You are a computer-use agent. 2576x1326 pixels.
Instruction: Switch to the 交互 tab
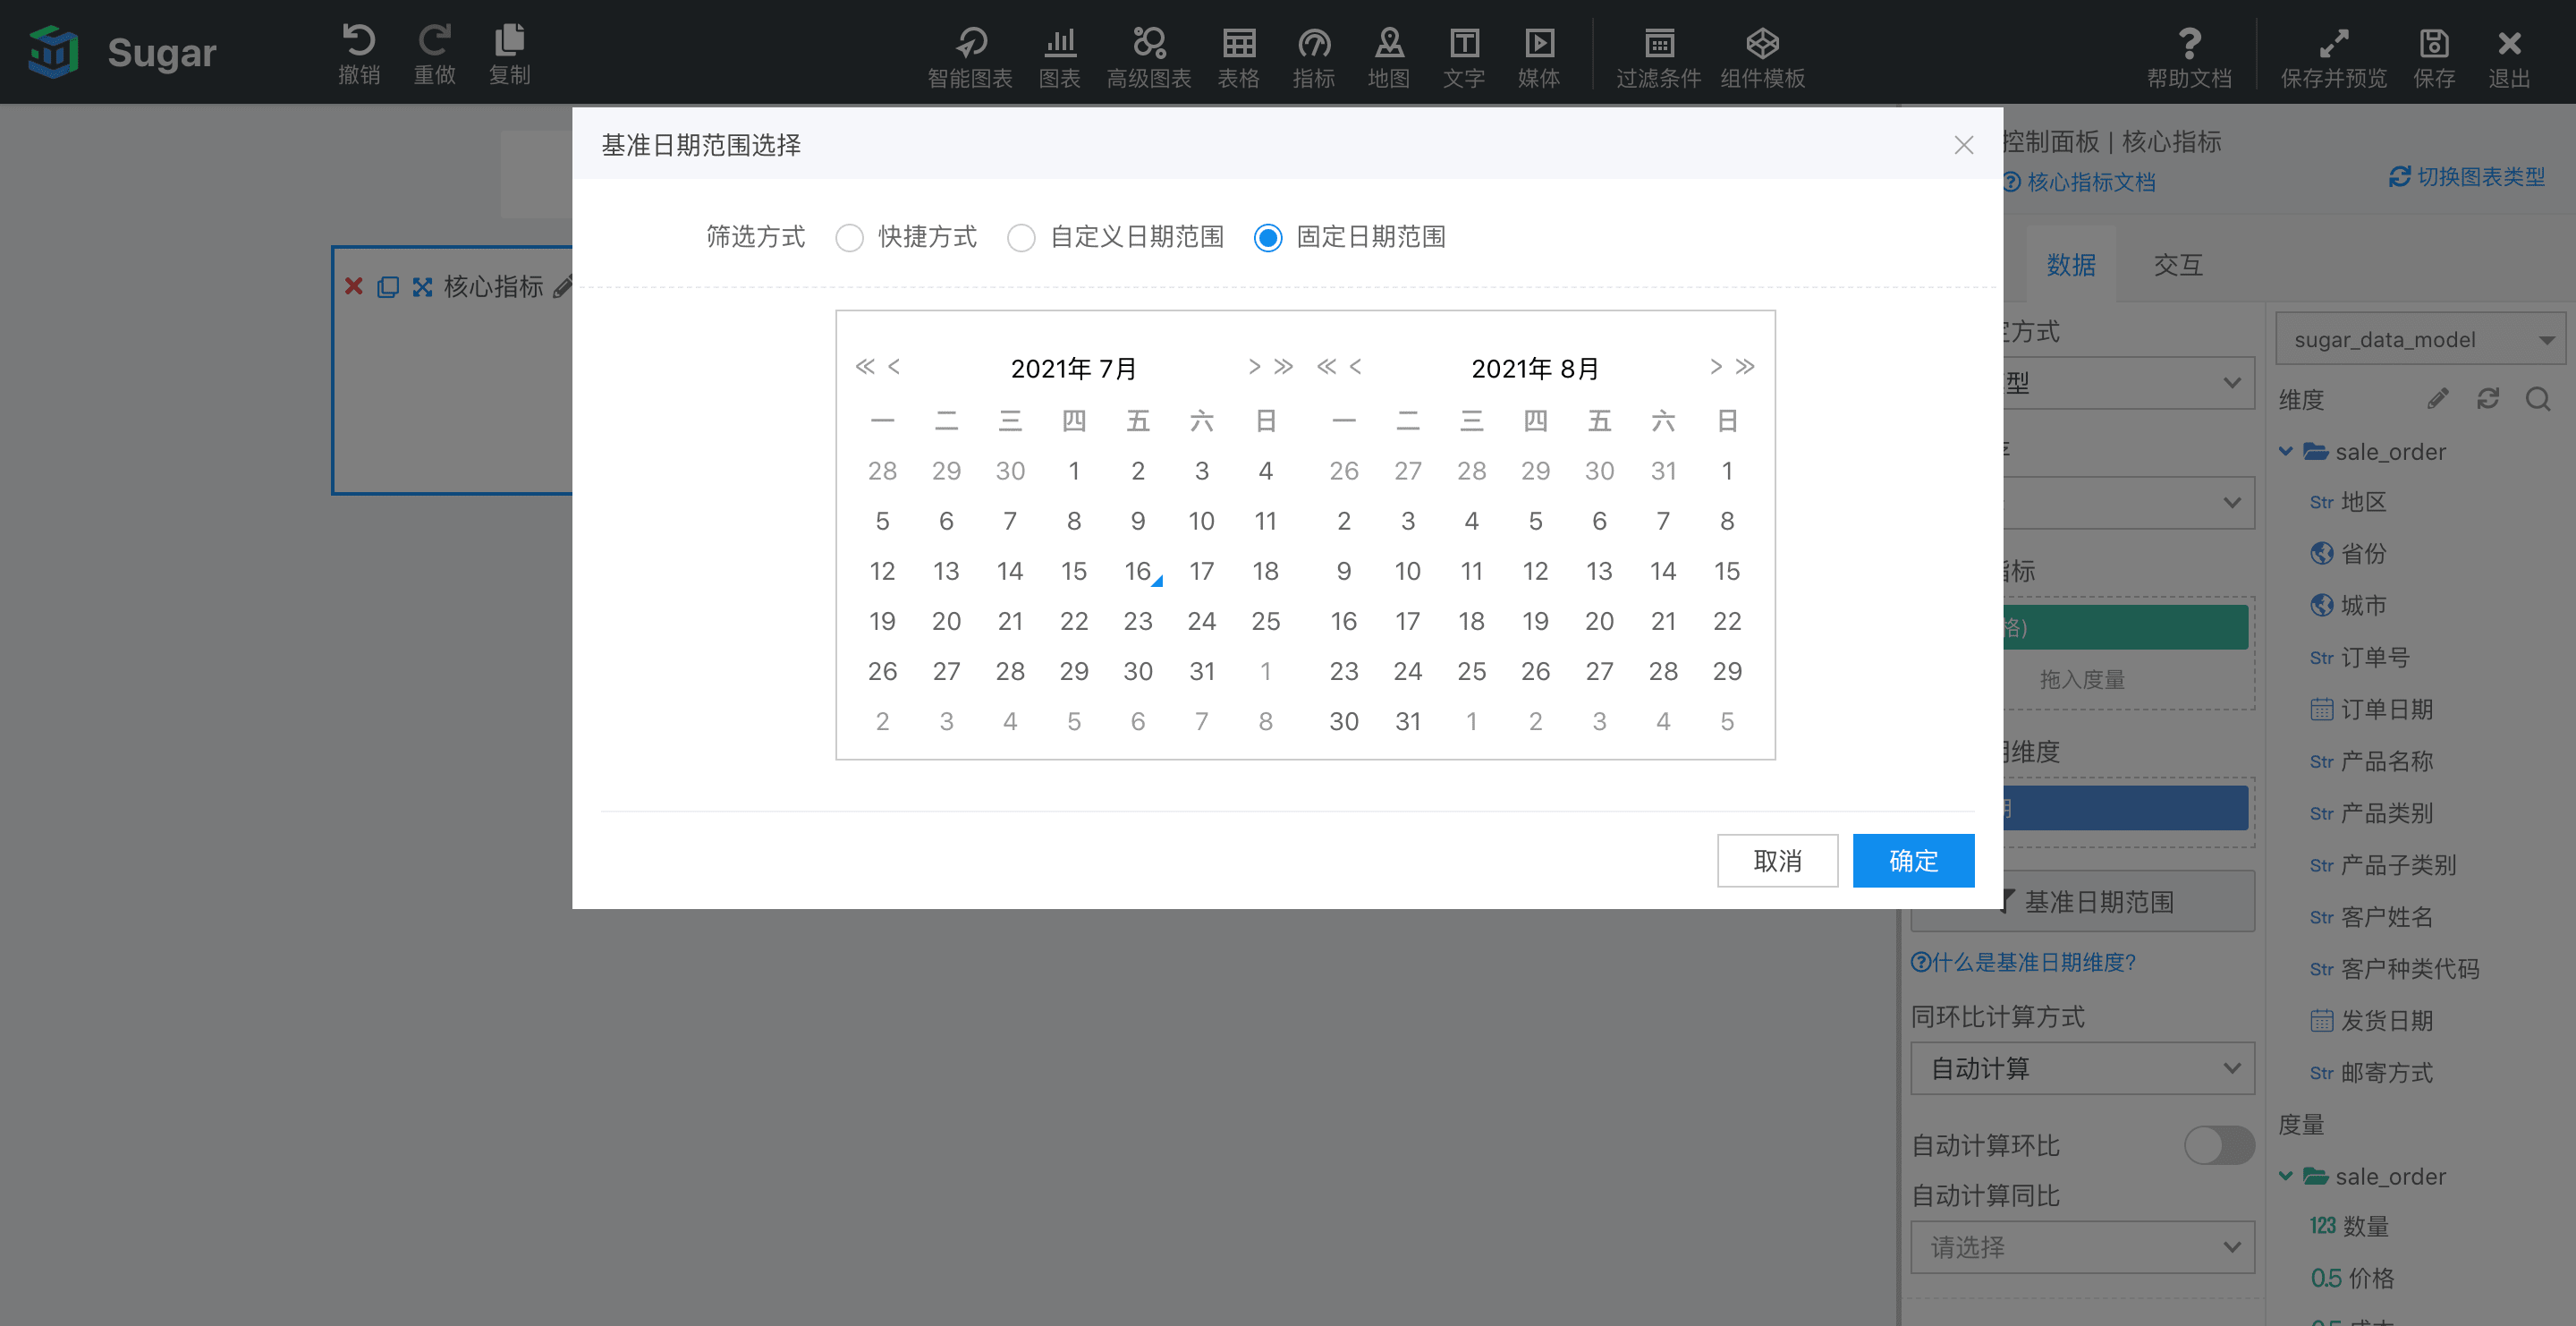(2178, 265)
